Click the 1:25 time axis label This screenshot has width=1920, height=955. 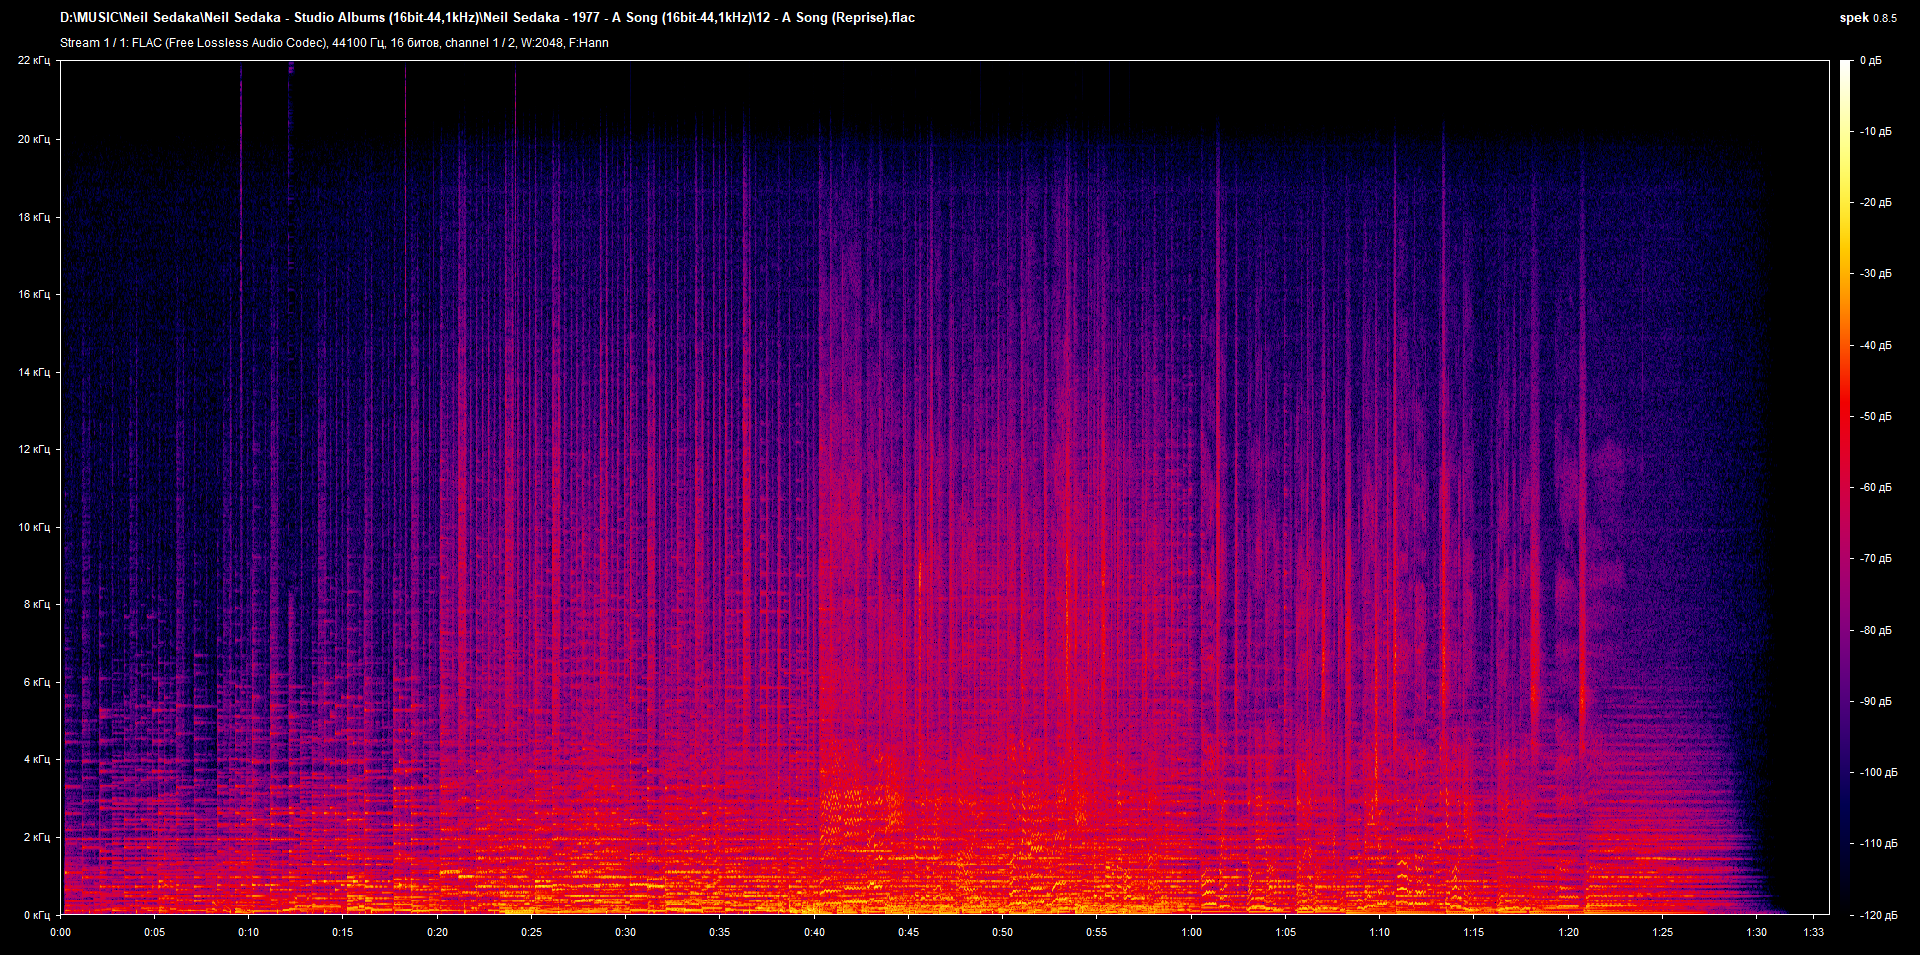click(x=1663, y=932)
